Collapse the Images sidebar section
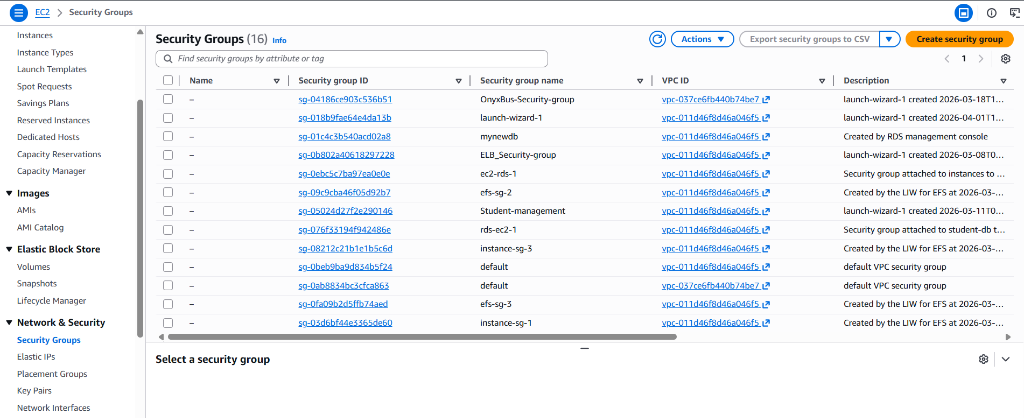Screen dimensions: 1024x418 coord(9,193)
